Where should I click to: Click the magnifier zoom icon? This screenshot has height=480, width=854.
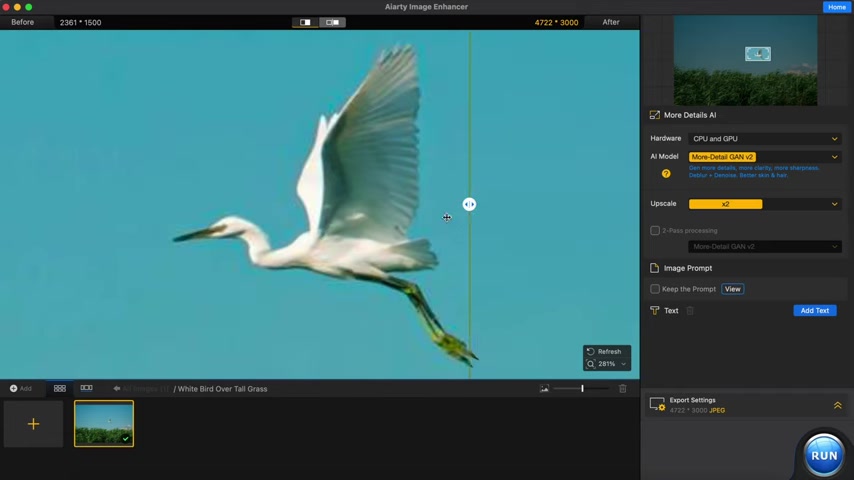[x=590, y=364]
